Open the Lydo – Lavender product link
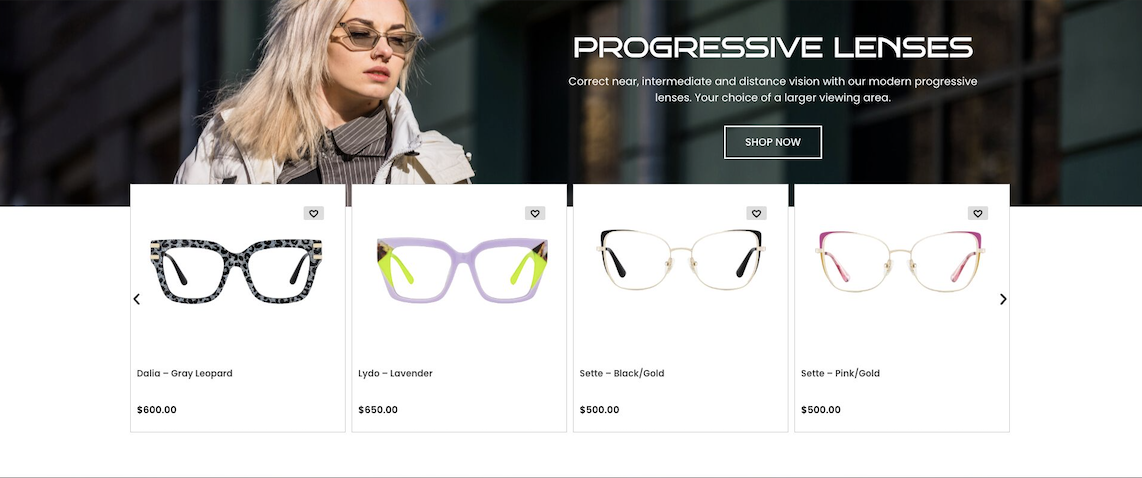Screen dimensions: 1142x478 (x=395, y=373)
